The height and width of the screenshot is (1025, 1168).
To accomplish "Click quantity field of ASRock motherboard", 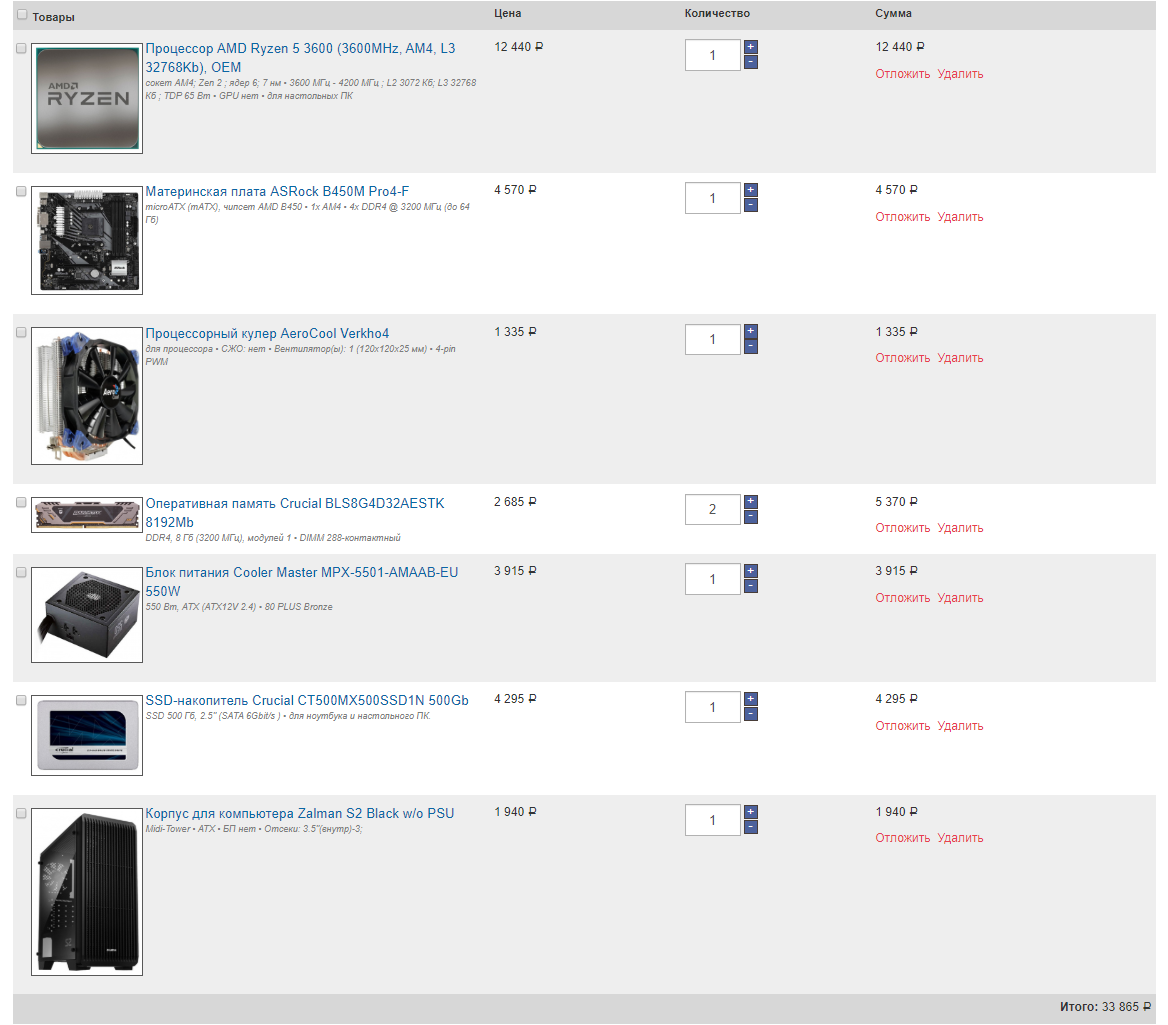I will pyautogui.click(x=713, y=198).
